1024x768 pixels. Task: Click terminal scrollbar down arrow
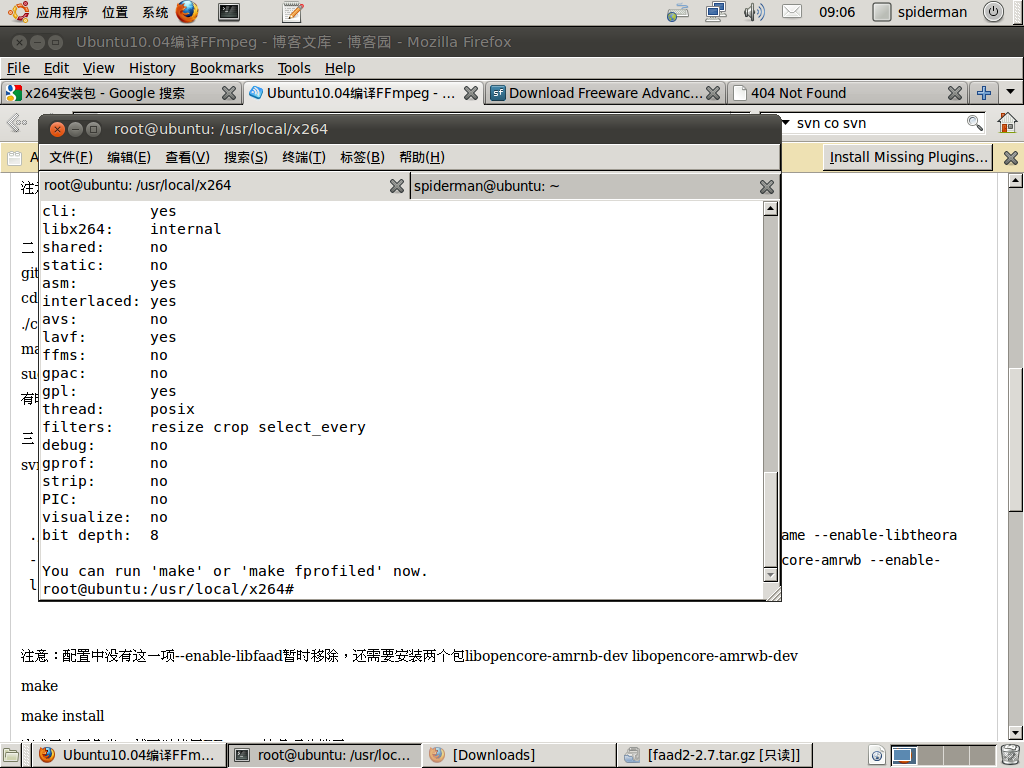(771, 575)
